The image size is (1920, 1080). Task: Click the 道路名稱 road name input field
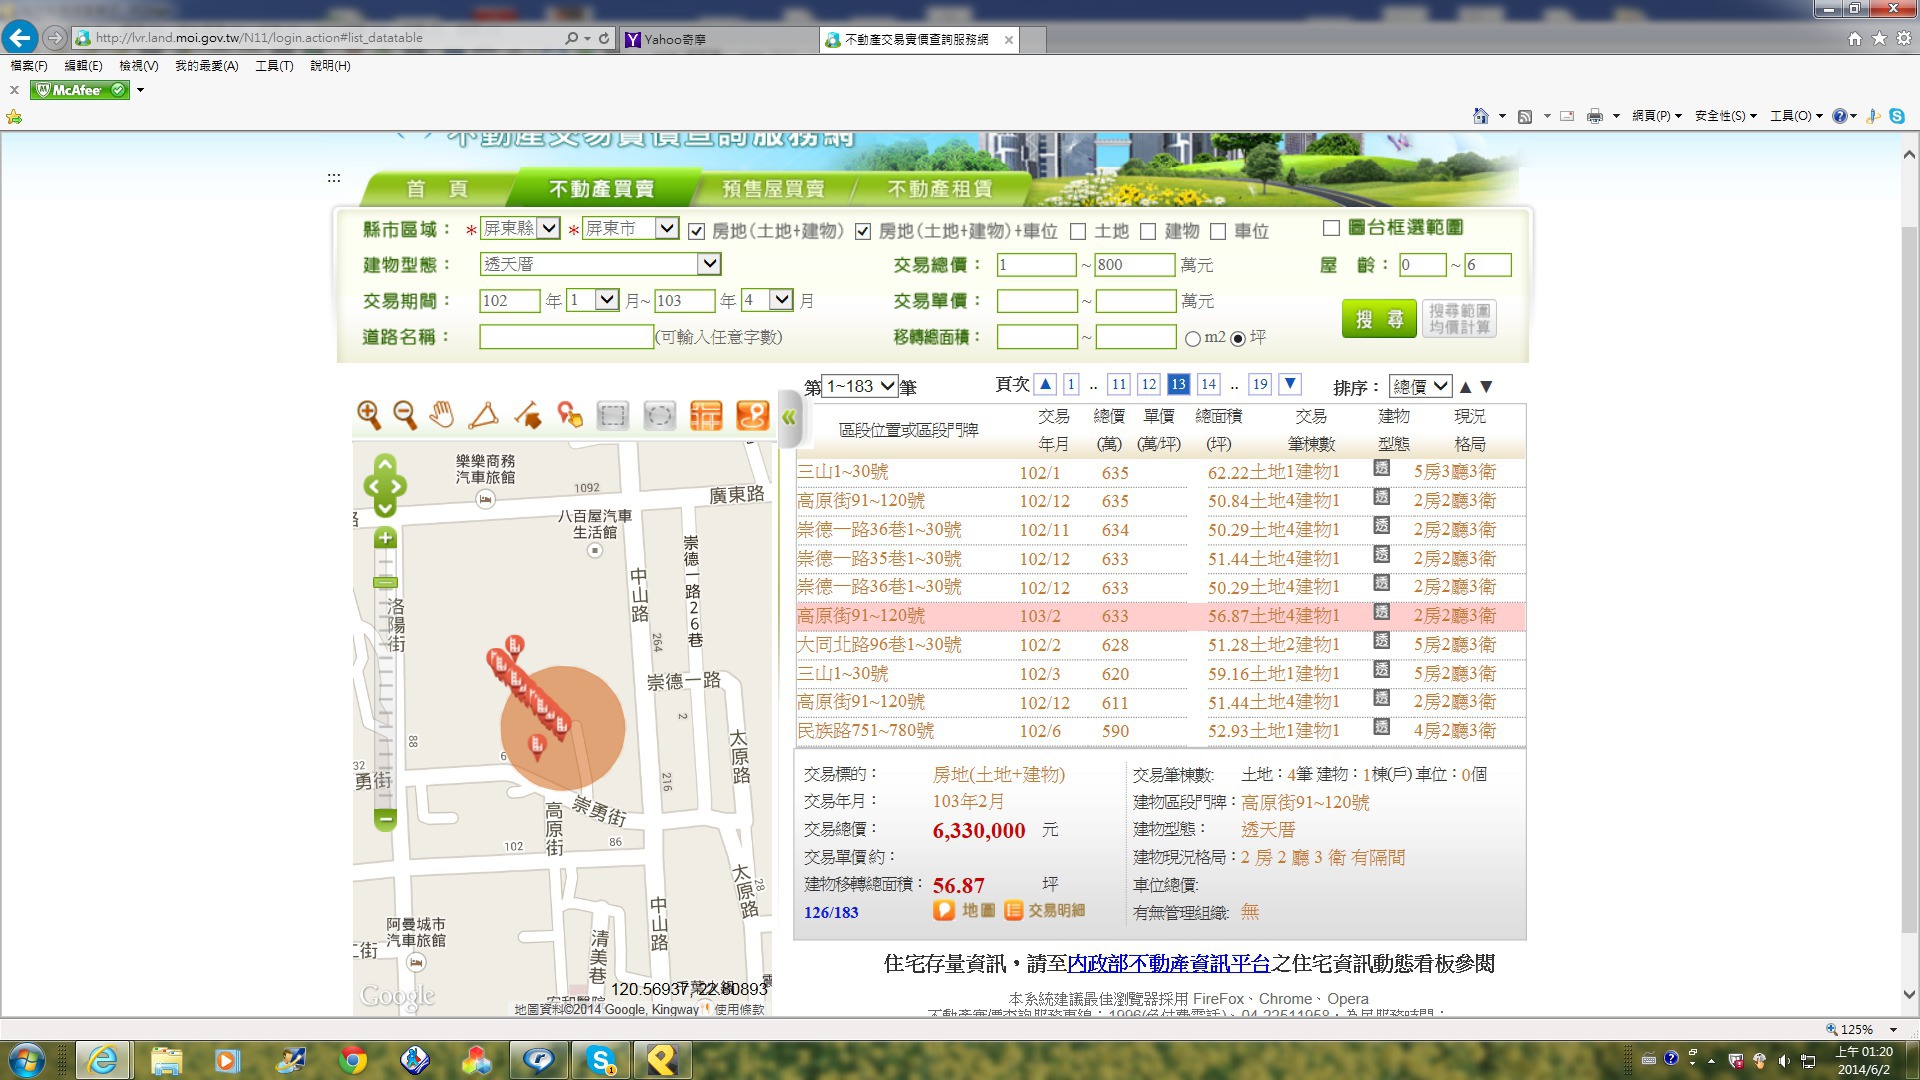coord(566,337)
